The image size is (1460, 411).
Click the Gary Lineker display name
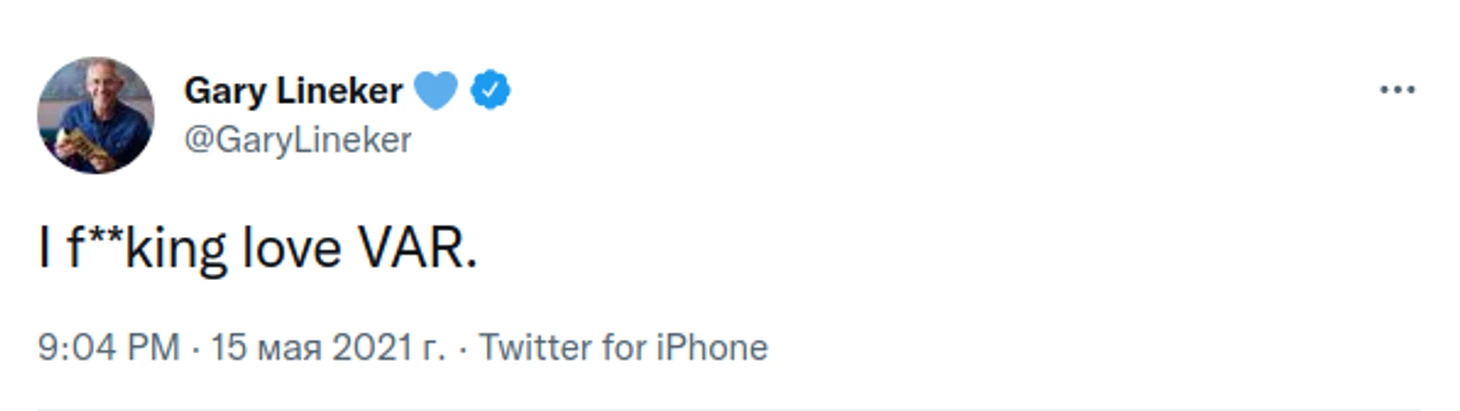coord(293,91)
